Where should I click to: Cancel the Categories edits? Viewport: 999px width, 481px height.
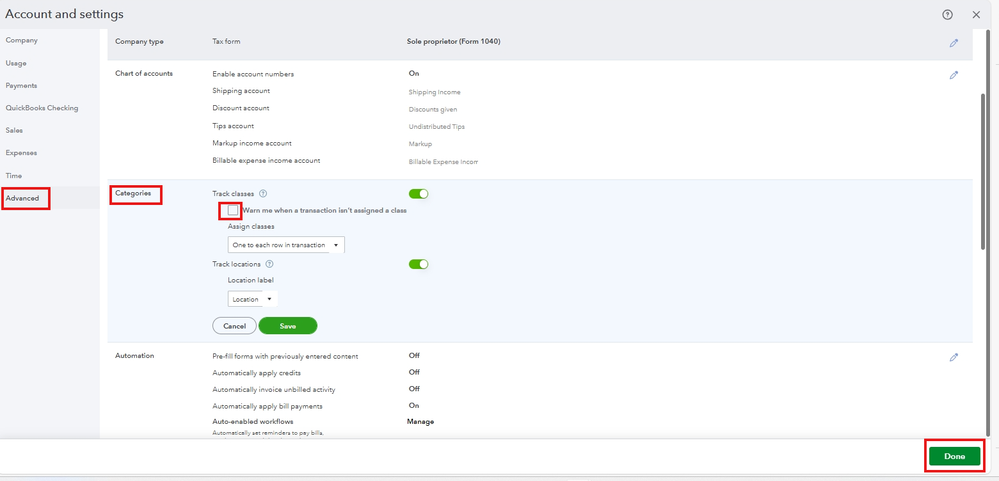pyautogui.click(x=234, y=326)
